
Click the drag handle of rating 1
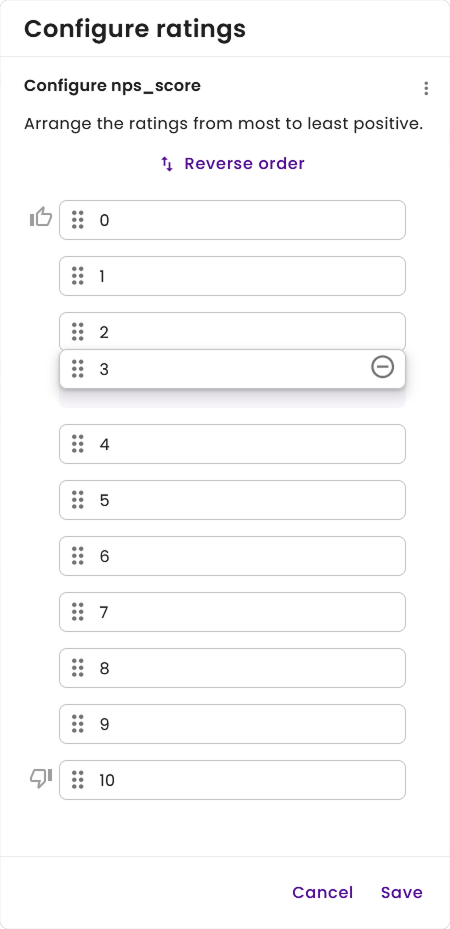(x=78, y=276)
